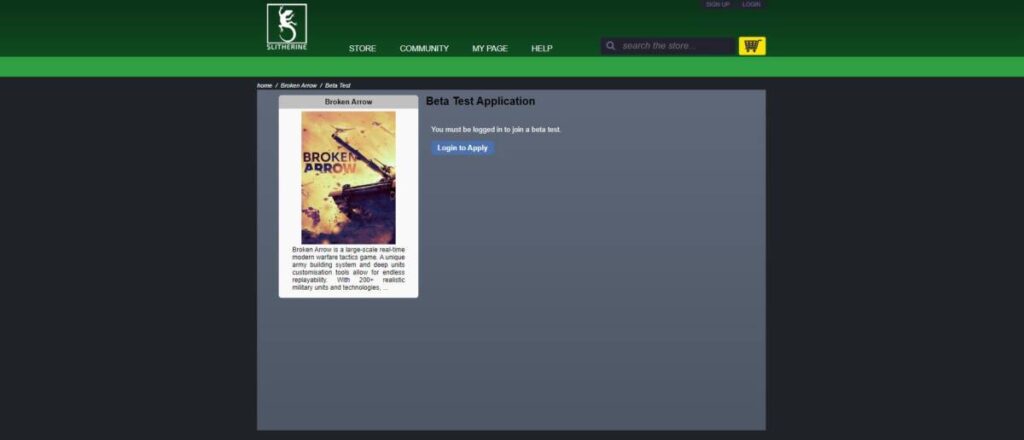Go to MY PAGE
The width and height of the screenshot is (1024, 440).
[x=490, y=49]
